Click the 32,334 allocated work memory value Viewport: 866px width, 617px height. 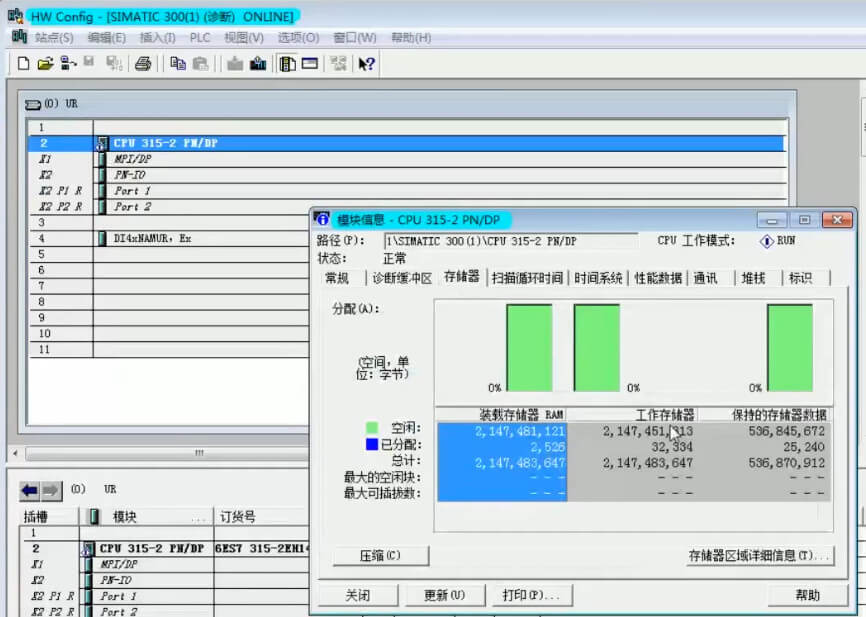(672, 447)
